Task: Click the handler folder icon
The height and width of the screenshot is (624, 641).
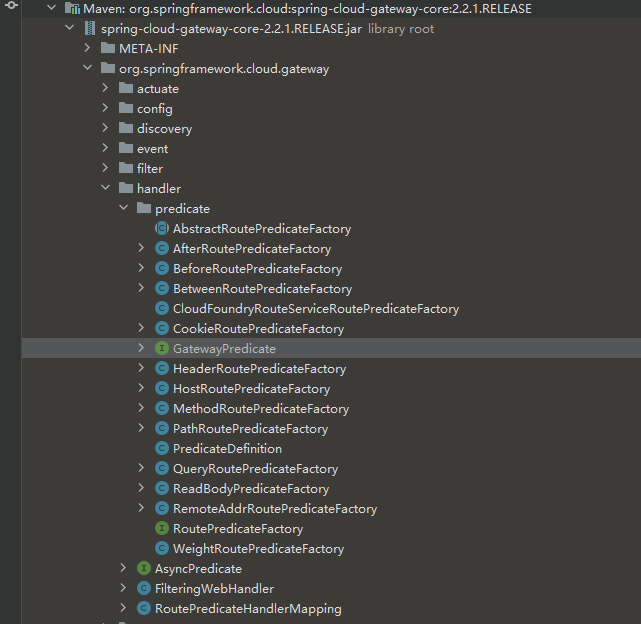Action: pos(126,188)
